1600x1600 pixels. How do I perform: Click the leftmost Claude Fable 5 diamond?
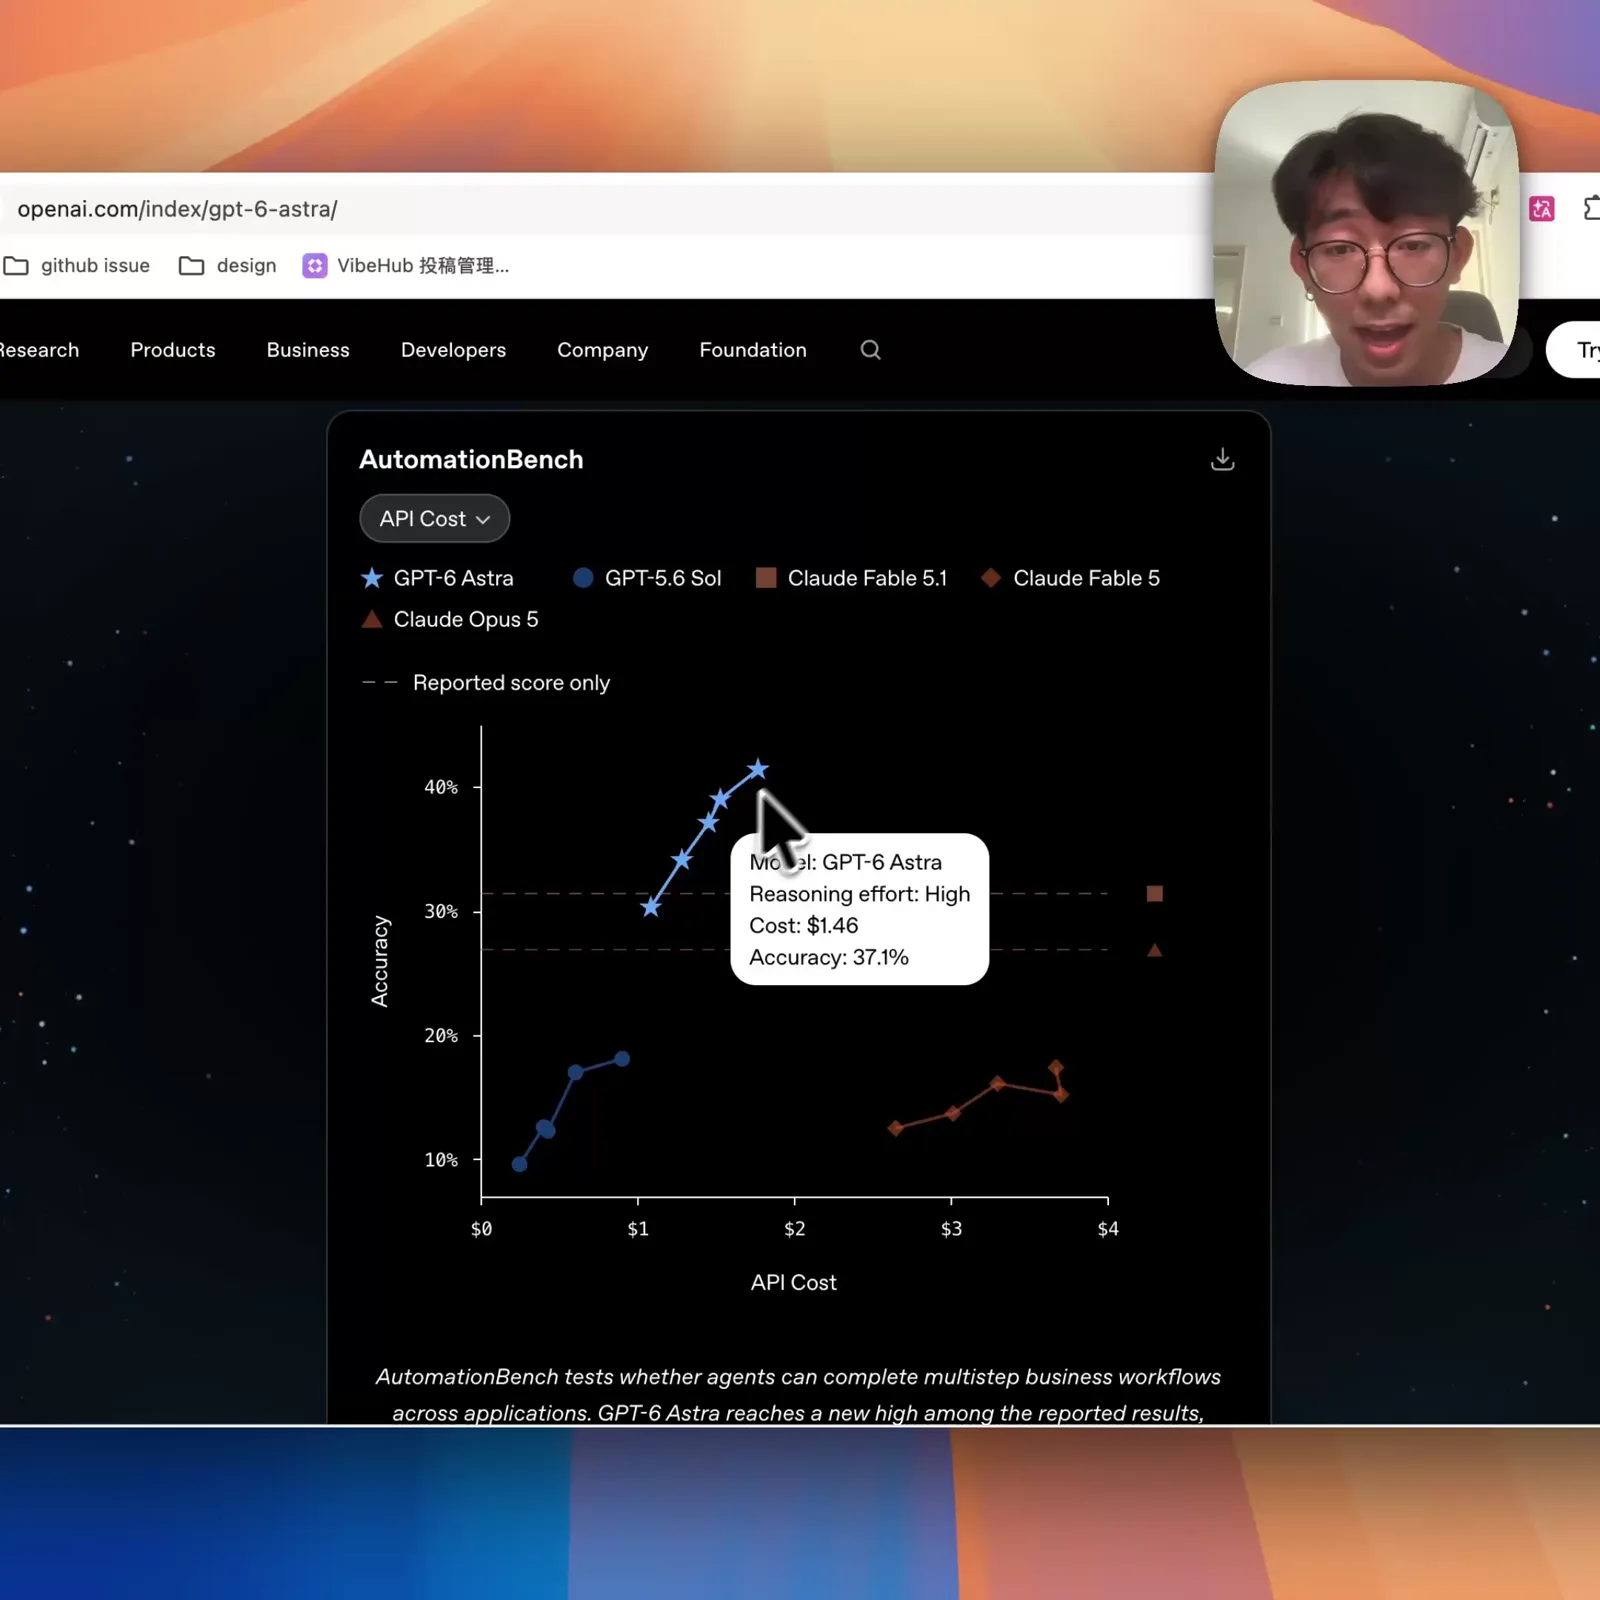coord(896,1128)
